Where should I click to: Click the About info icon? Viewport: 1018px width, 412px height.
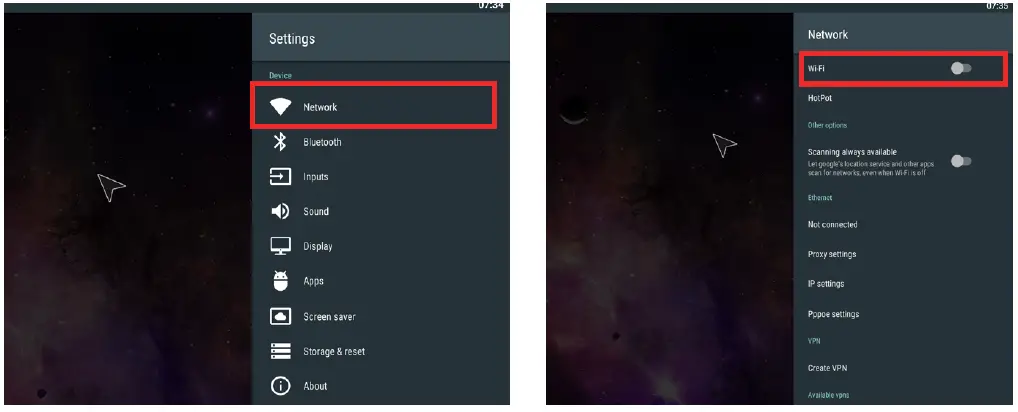280,386
